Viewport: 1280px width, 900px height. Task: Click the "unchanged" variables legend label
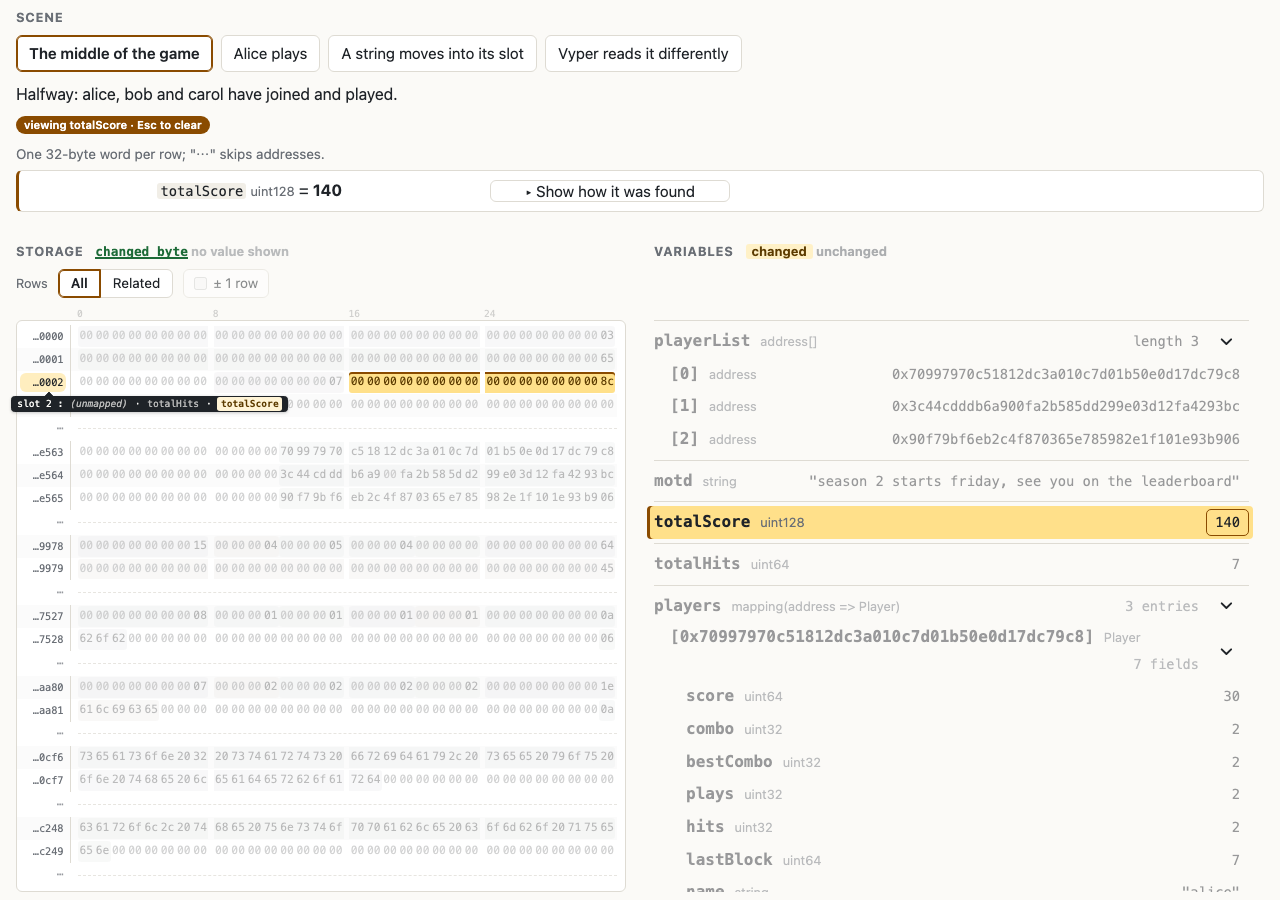851,252
